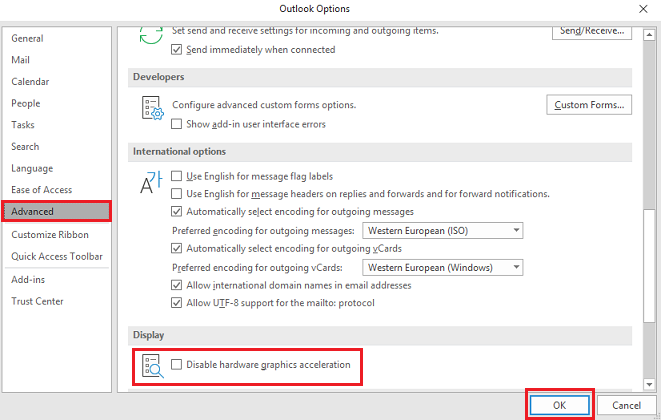Enable Show add-in user interface errors

[176, 124]
